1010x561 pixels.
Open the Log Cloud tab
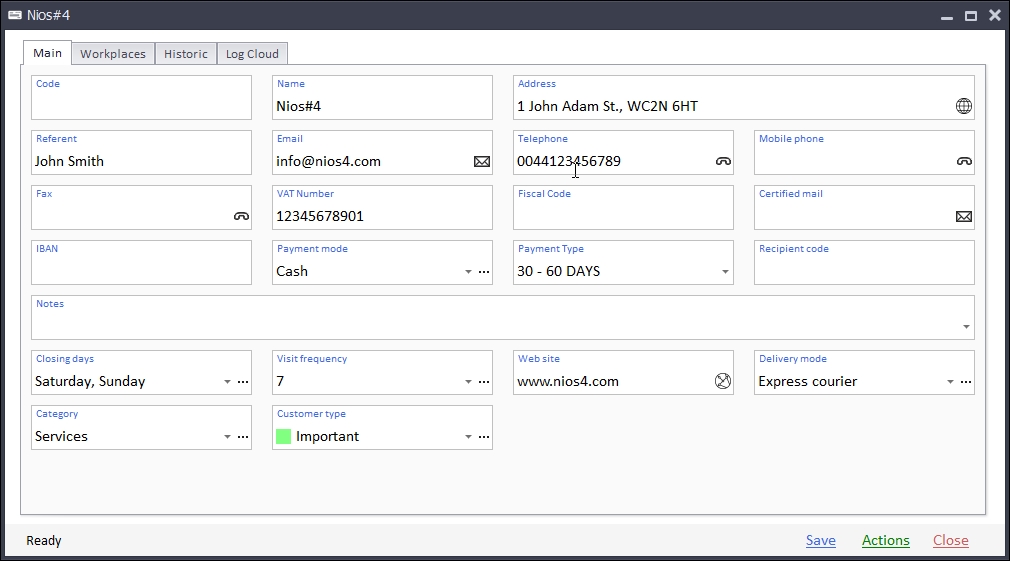tap(252, 54)
